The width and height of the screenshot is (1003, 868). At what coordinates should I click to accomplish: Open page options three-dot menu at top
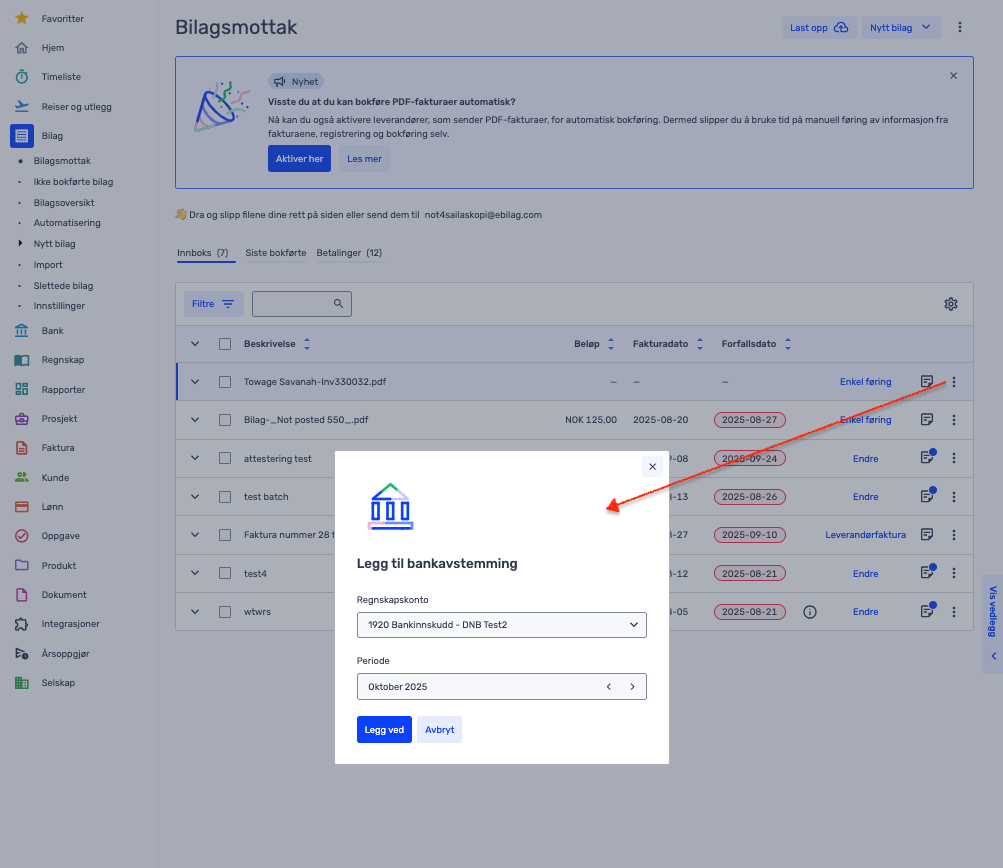(x=960, y=27)
